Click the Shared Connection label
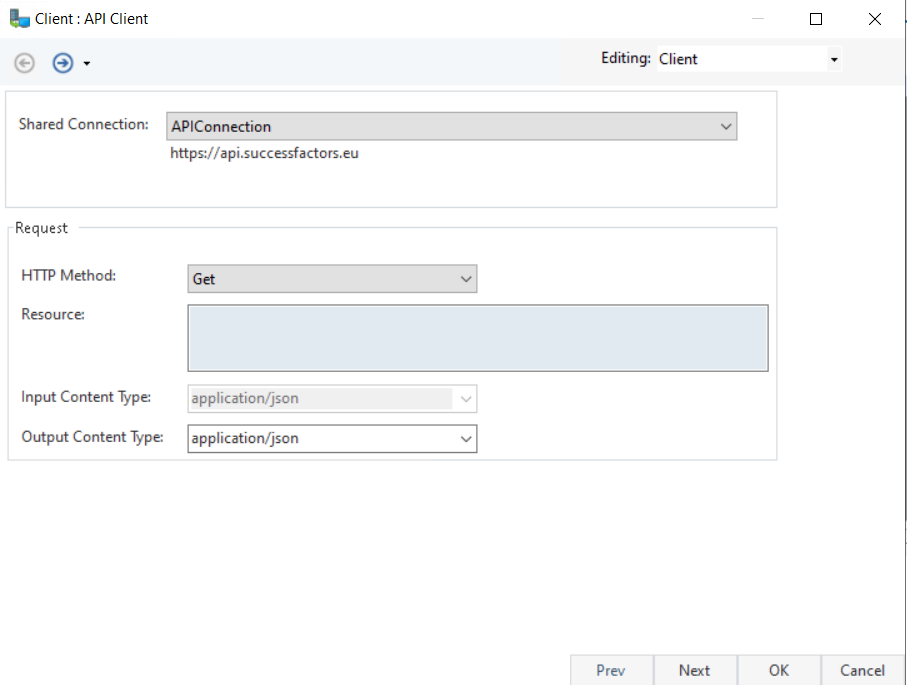Viewport: 907px width, 685px height. tap(83, 125)
